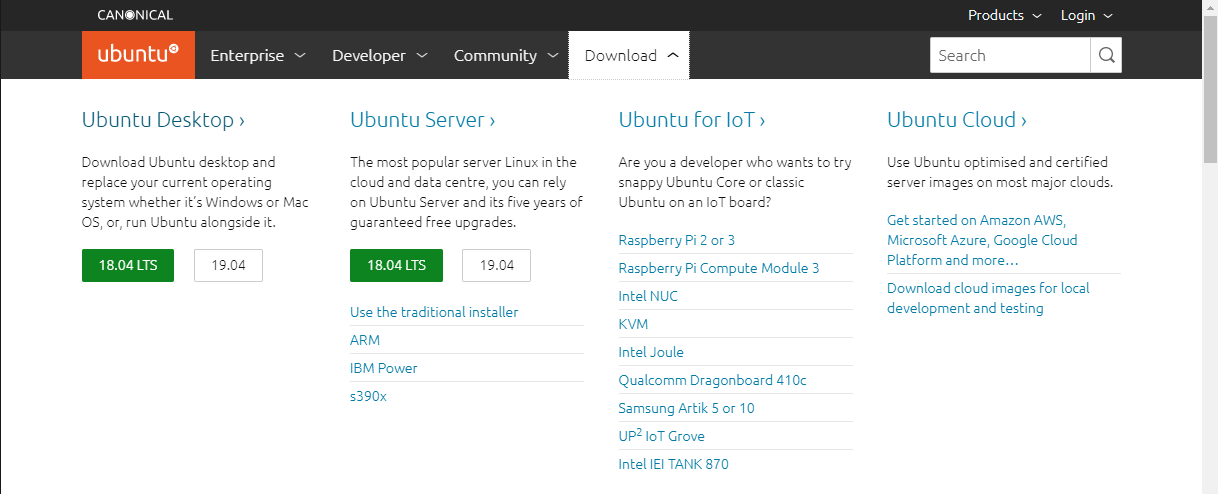Open the Intel Joule link
Screen dimensions: 1218x494
651,352
